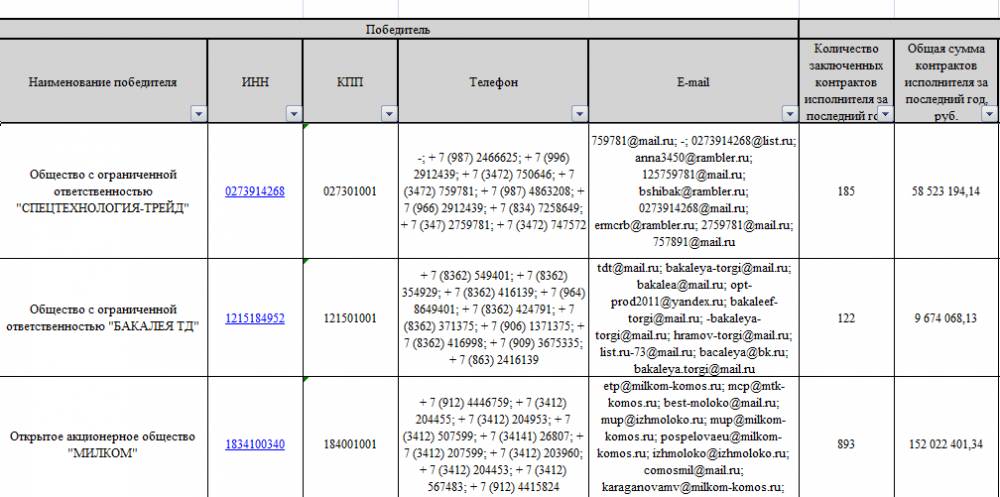Click the ИНН hyperlink 1834100340

tap(255, 444)
